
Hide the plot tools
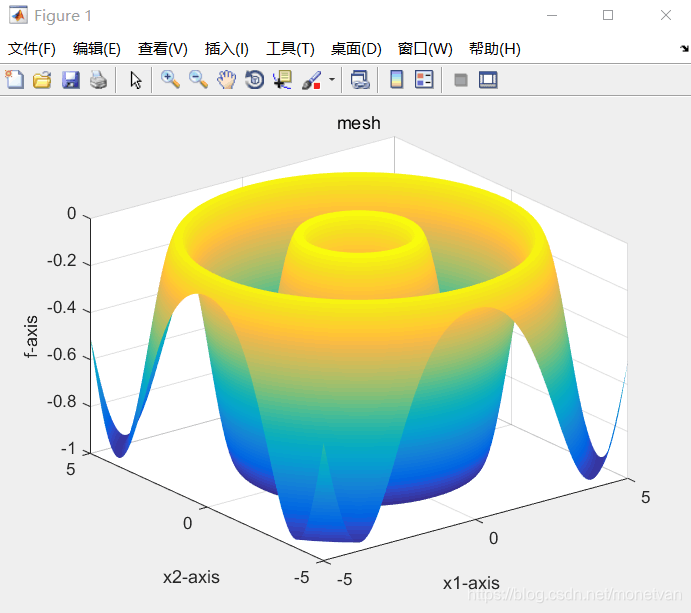[x=461, y=80]
